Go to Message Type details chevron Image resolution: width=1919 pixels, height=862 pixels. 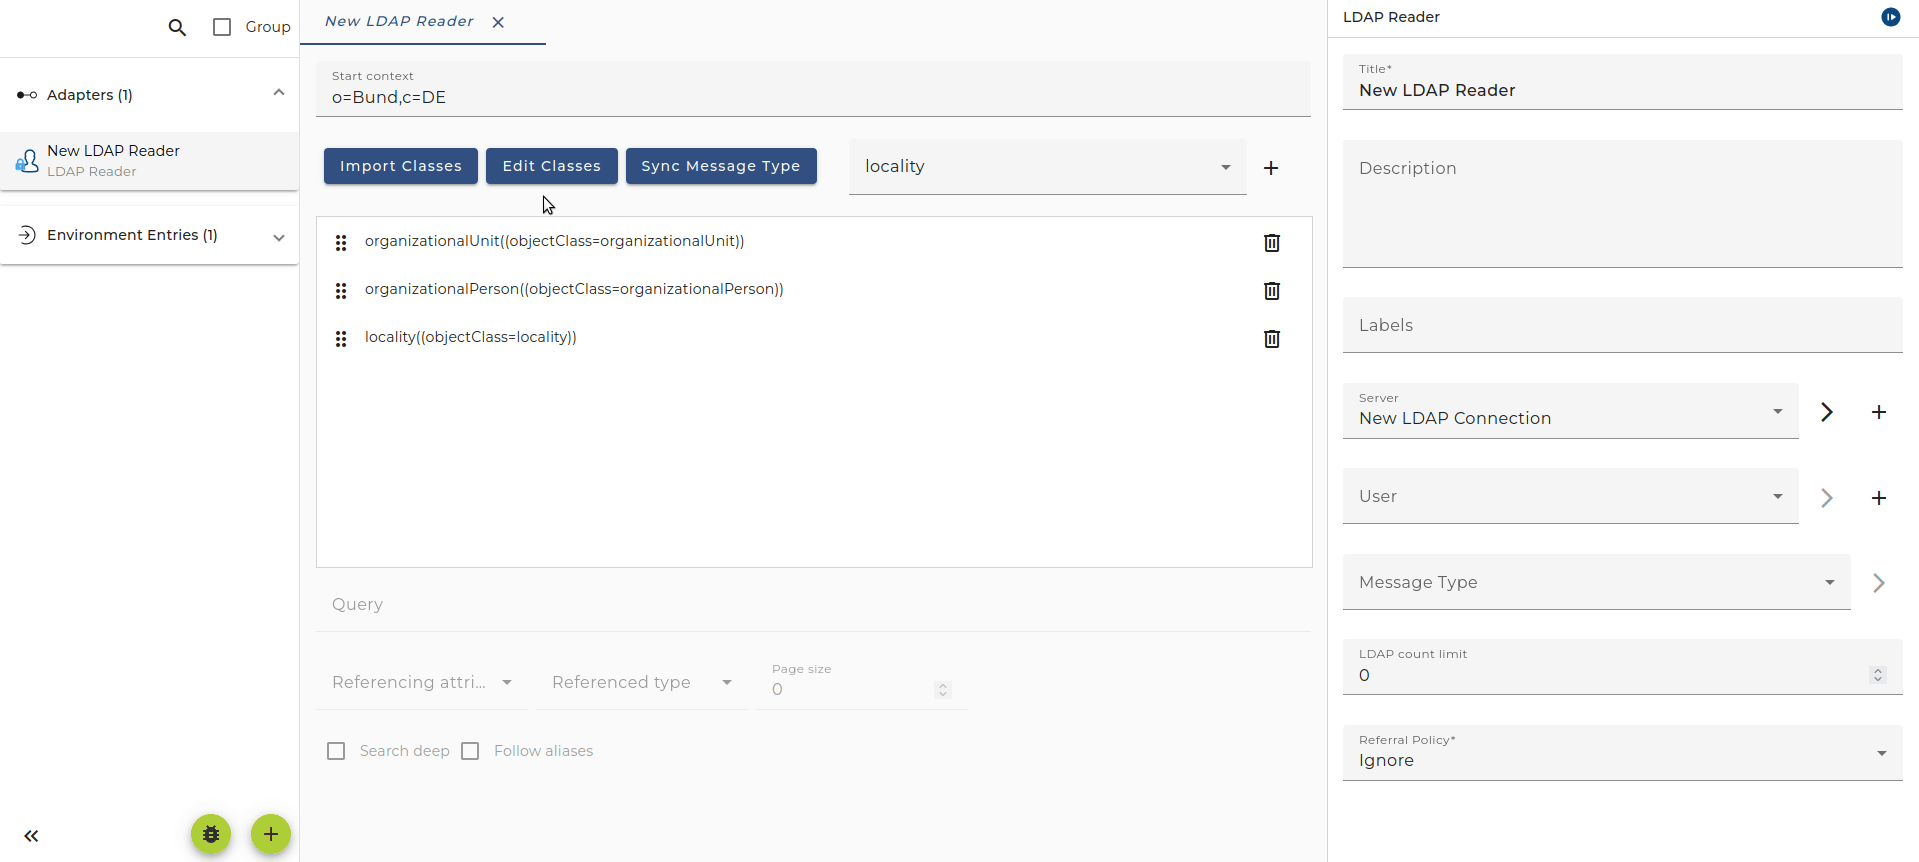tap(1879, 583)
